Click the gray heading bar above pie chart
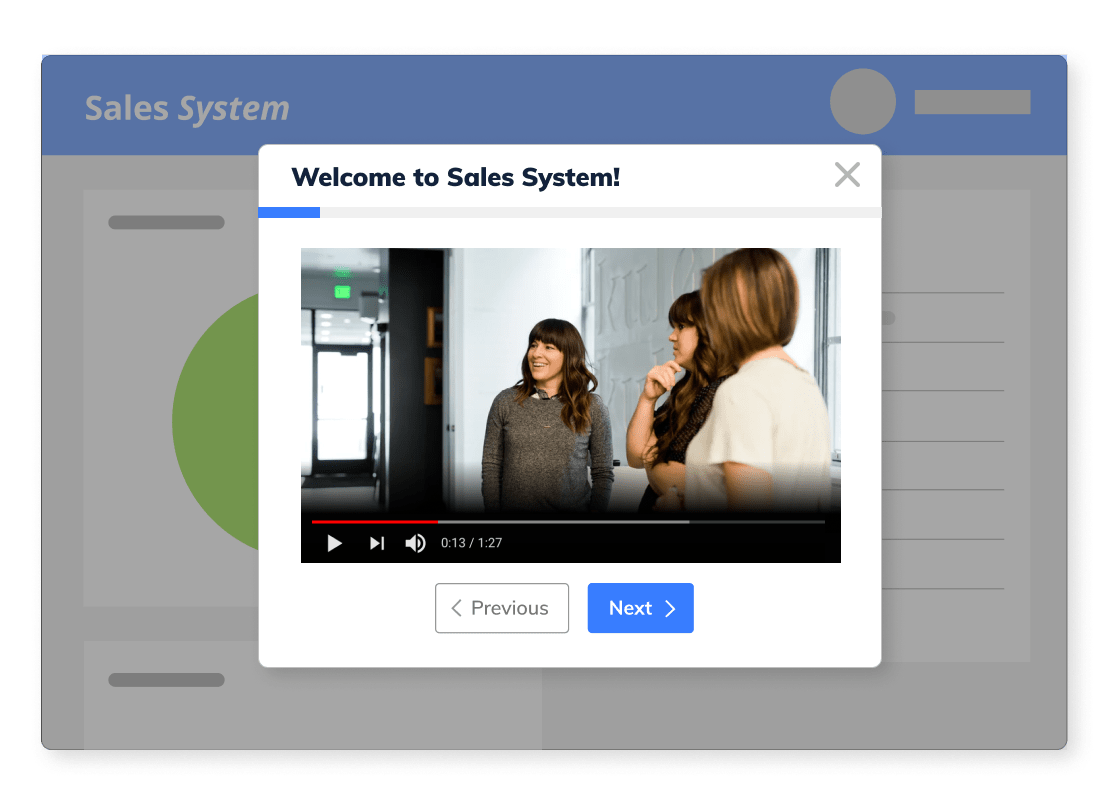The width and height of the screenshot is (1108, 805). pos(166,223)
